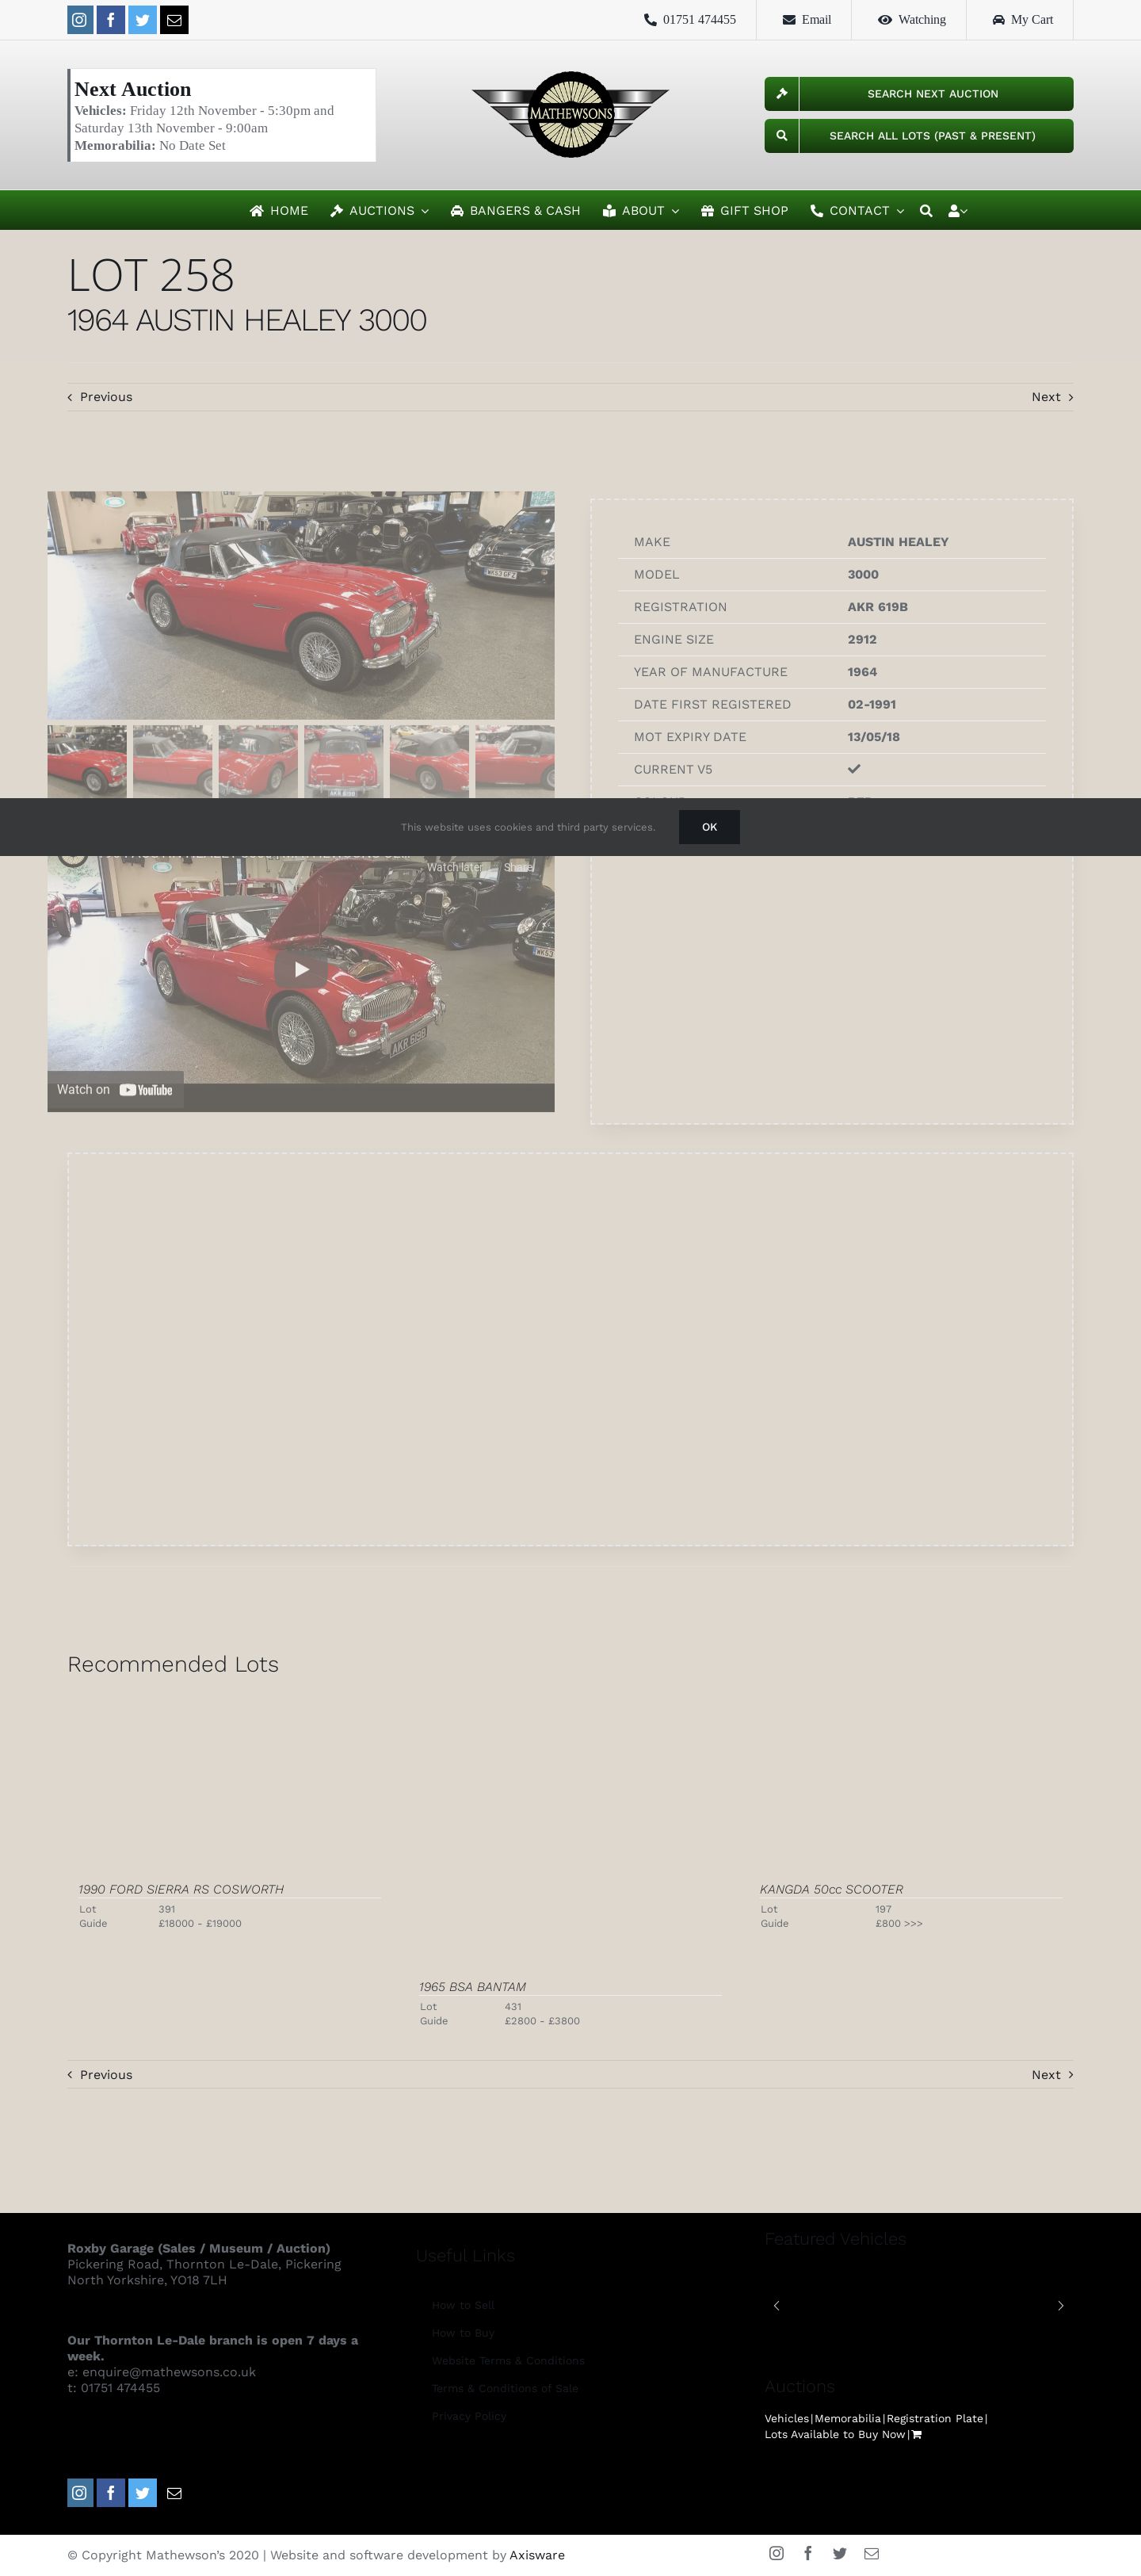Select third gallery thumbnail
This screenshot has width=1141, height=2576.
point(258,761)
